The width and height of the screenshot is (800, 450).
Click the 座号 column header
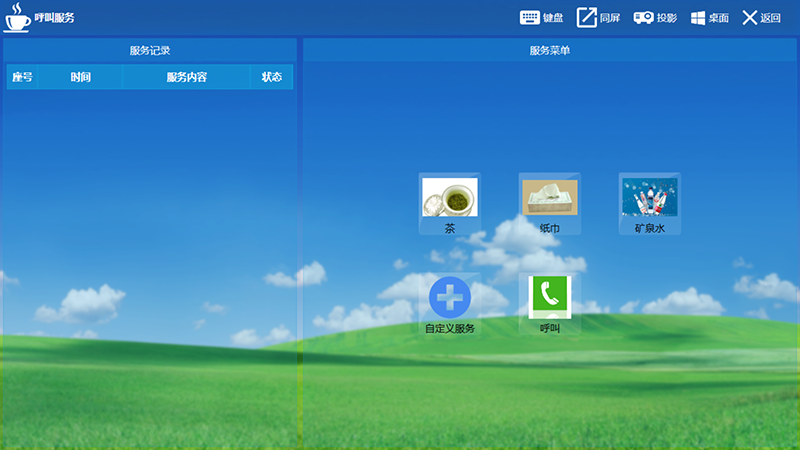tap(22, 77)
